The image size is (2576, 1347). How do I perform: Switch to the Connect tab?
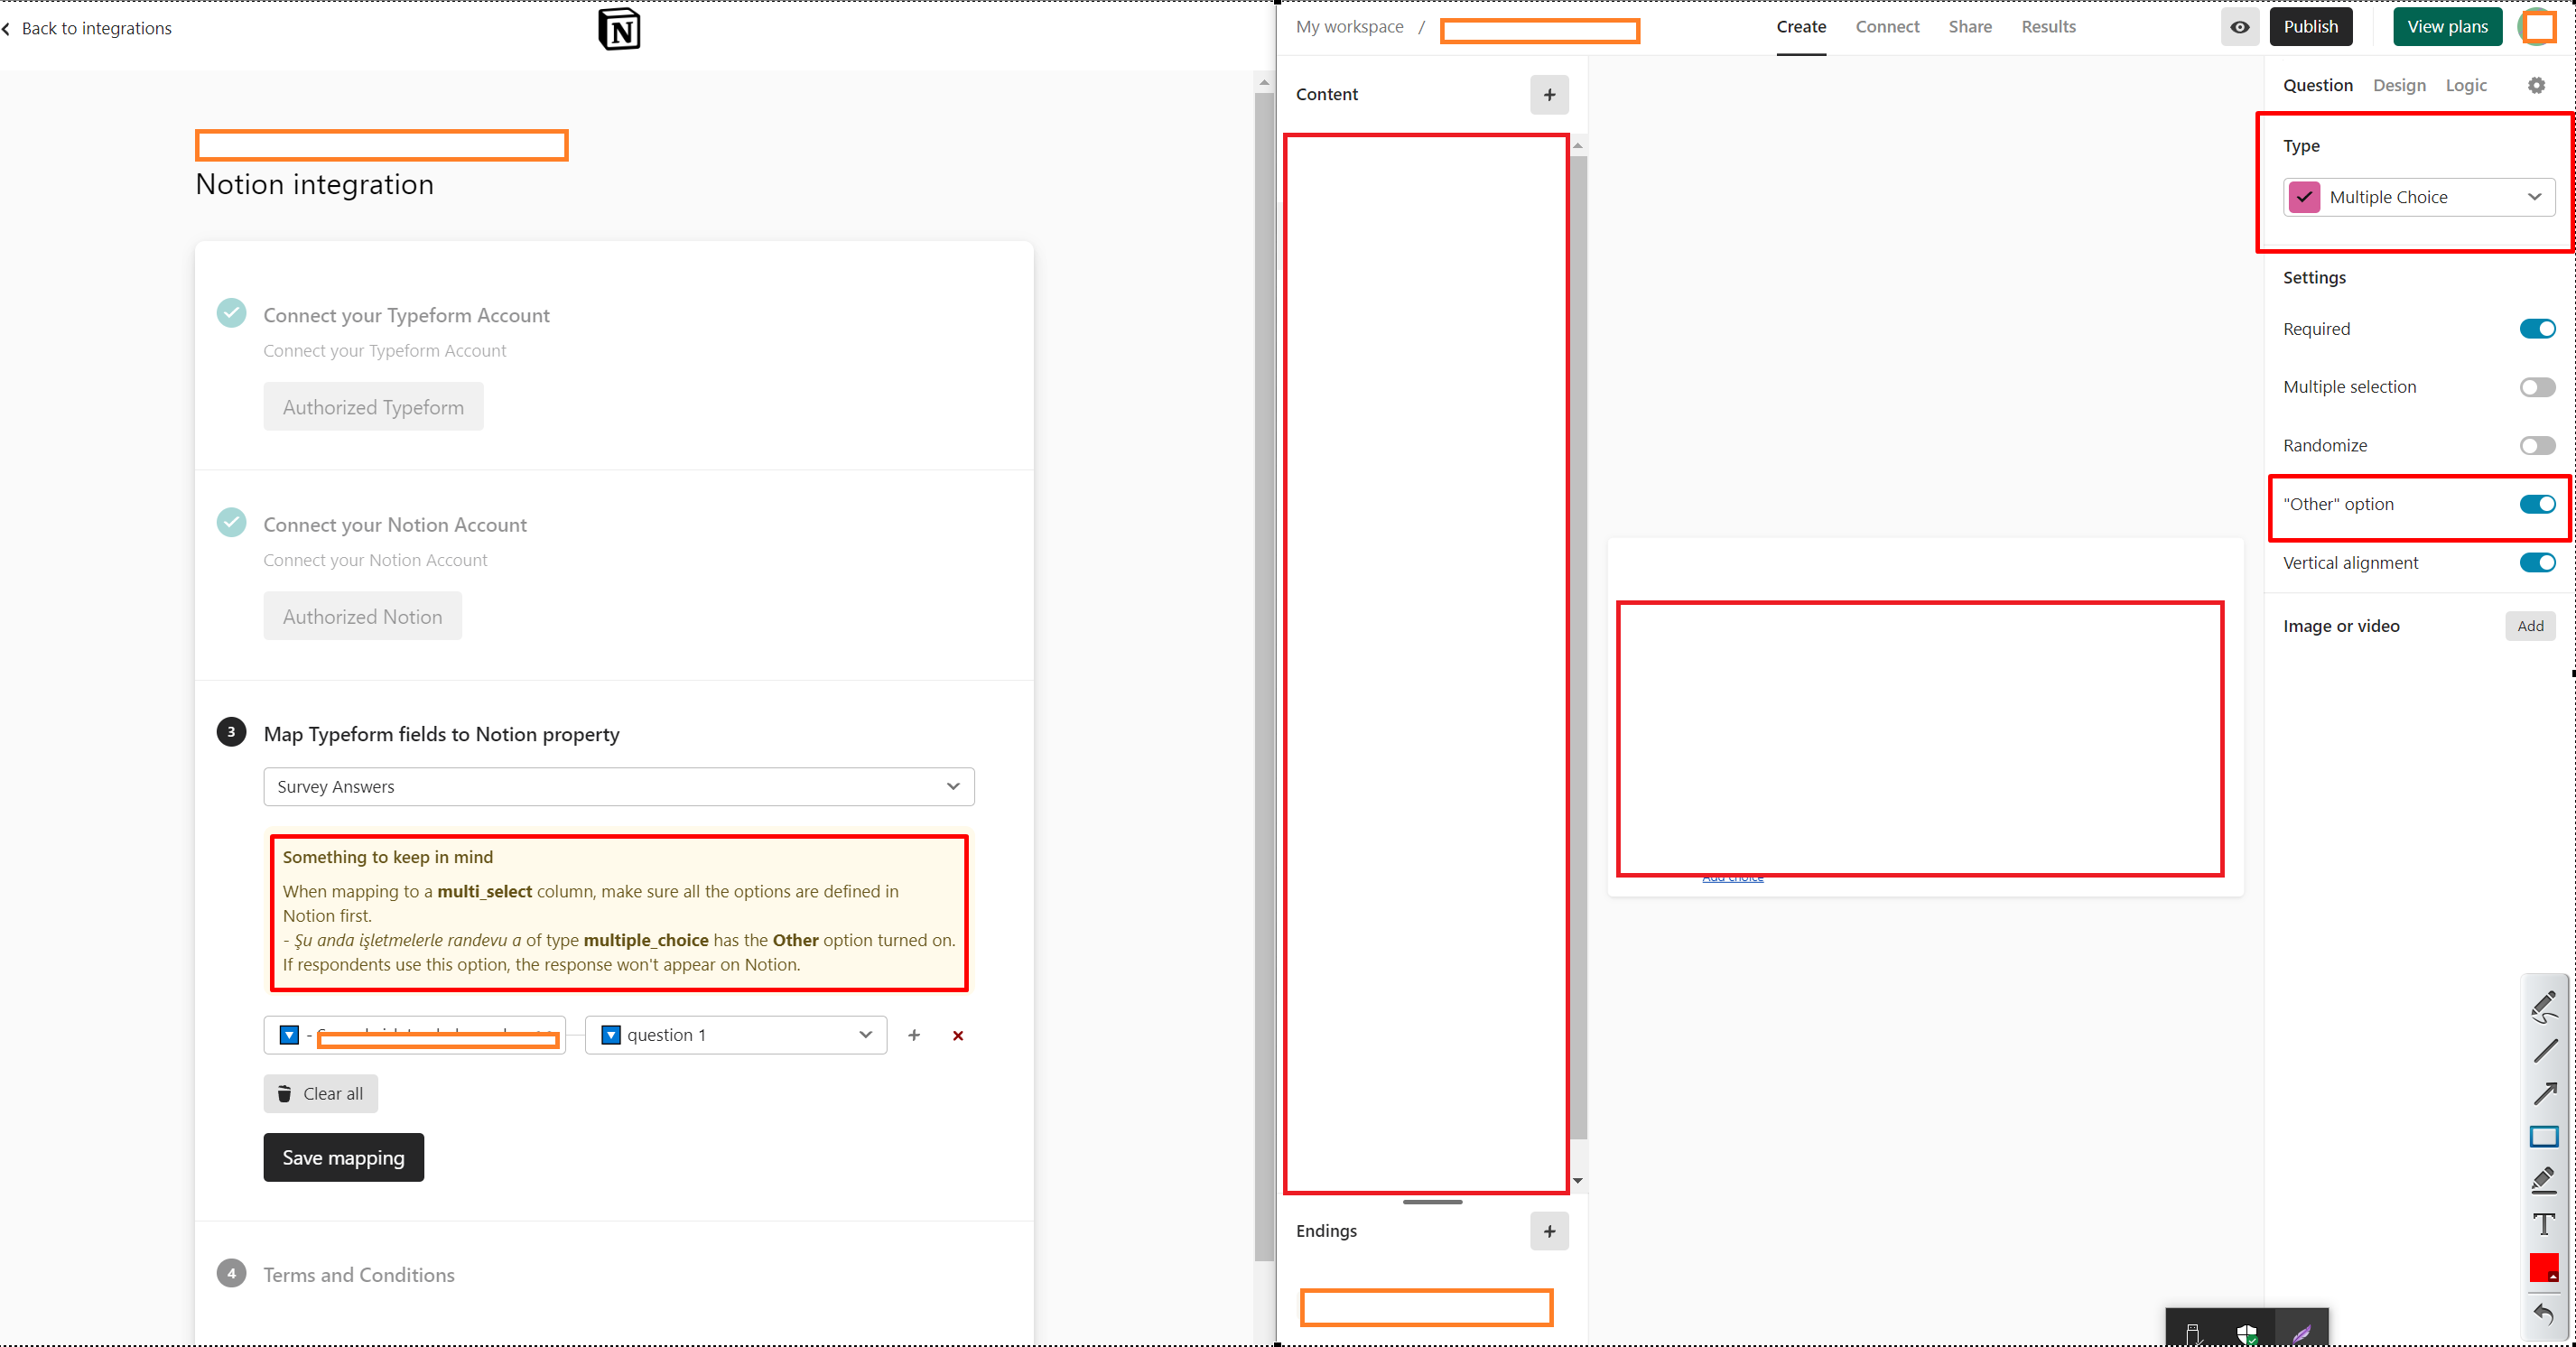coord(1887,27)
